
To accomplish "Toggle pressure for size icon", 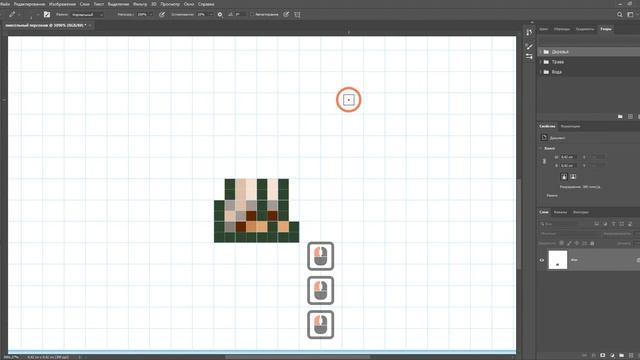I will point(286,14).
